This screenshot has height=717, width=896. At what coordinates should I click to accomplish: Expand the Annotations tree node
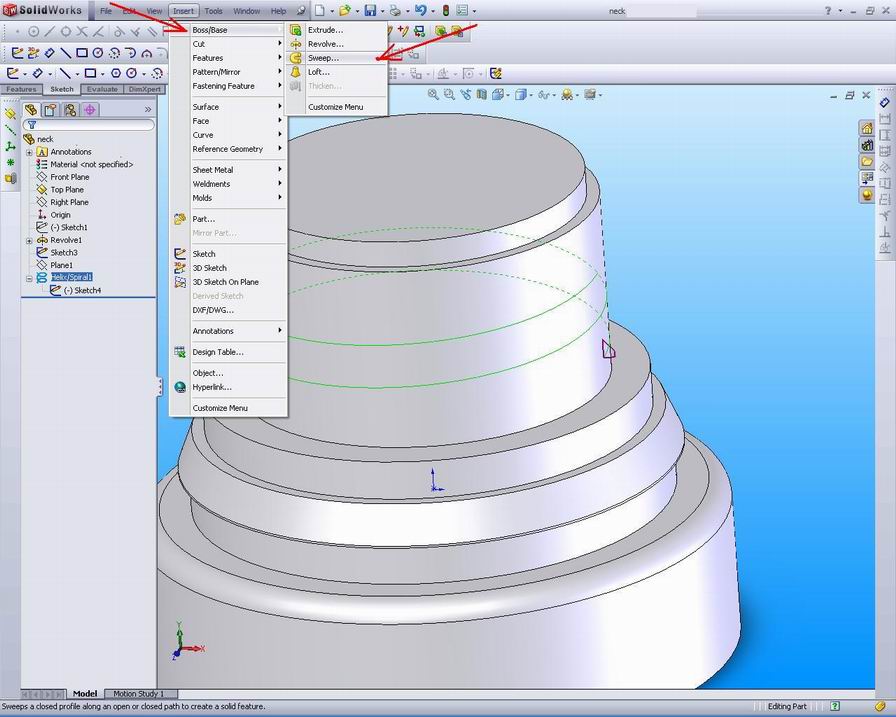pyautogui.click(x=30, y=152)
